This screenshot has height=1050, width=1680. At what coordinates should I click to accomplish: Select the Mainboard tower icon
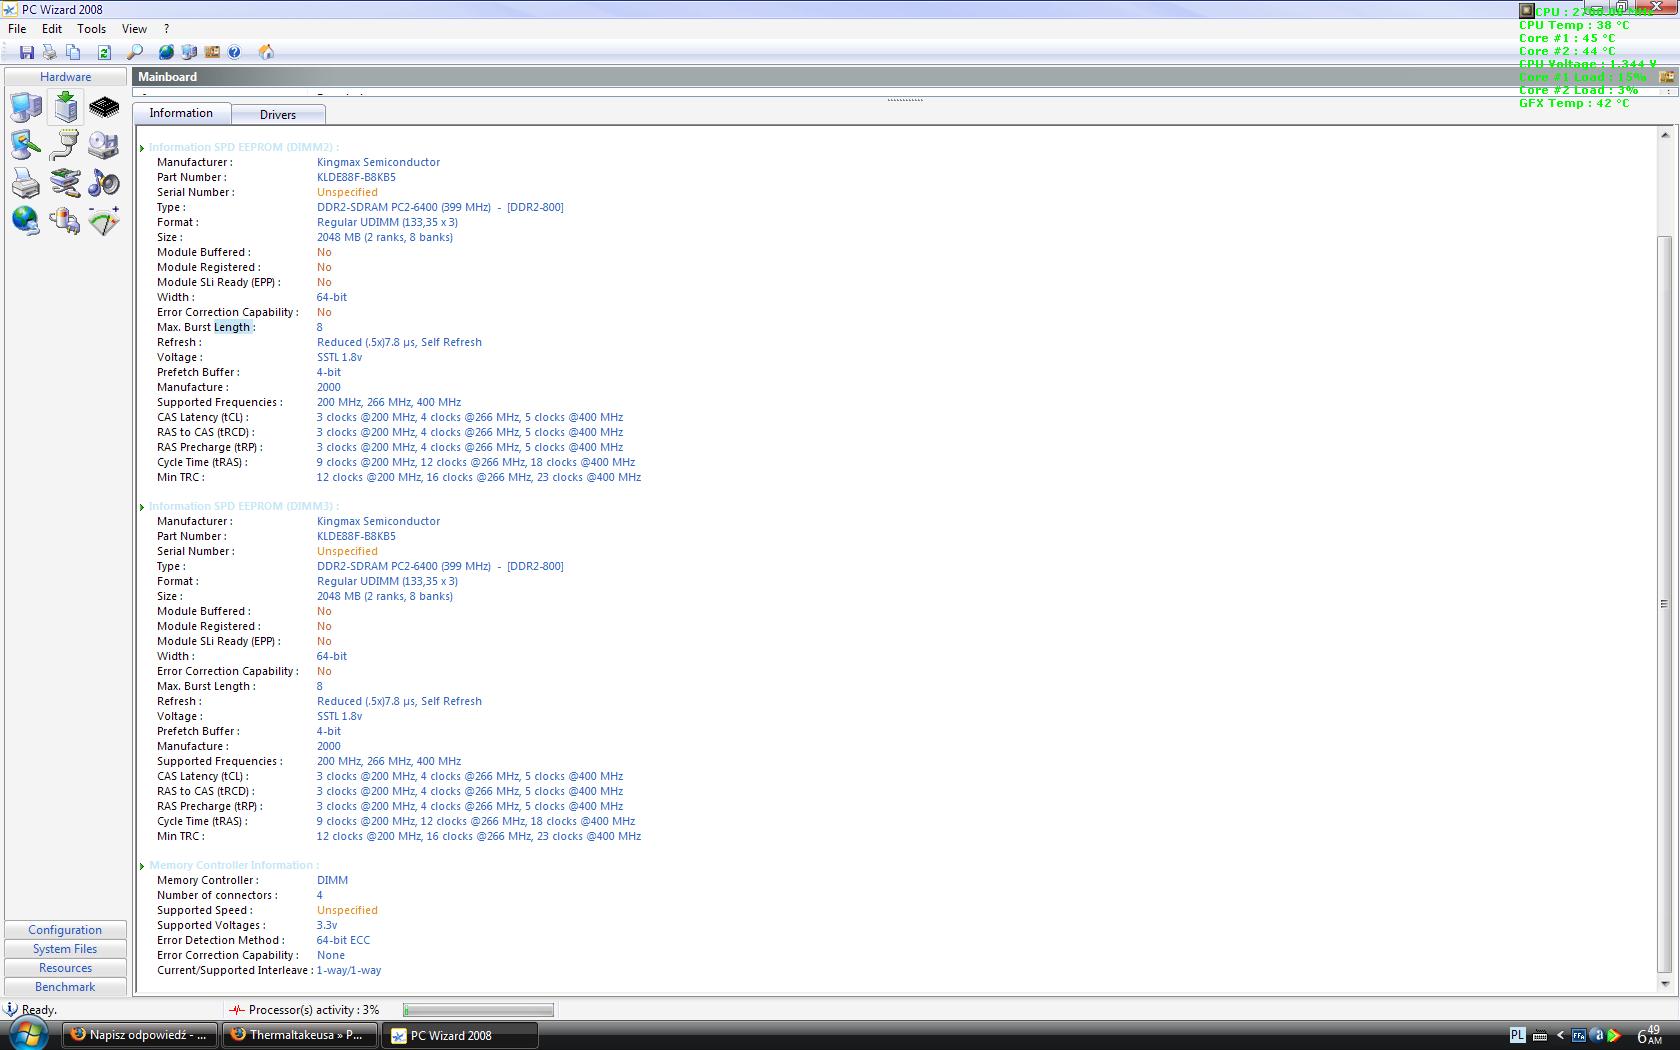coord(65,107)
